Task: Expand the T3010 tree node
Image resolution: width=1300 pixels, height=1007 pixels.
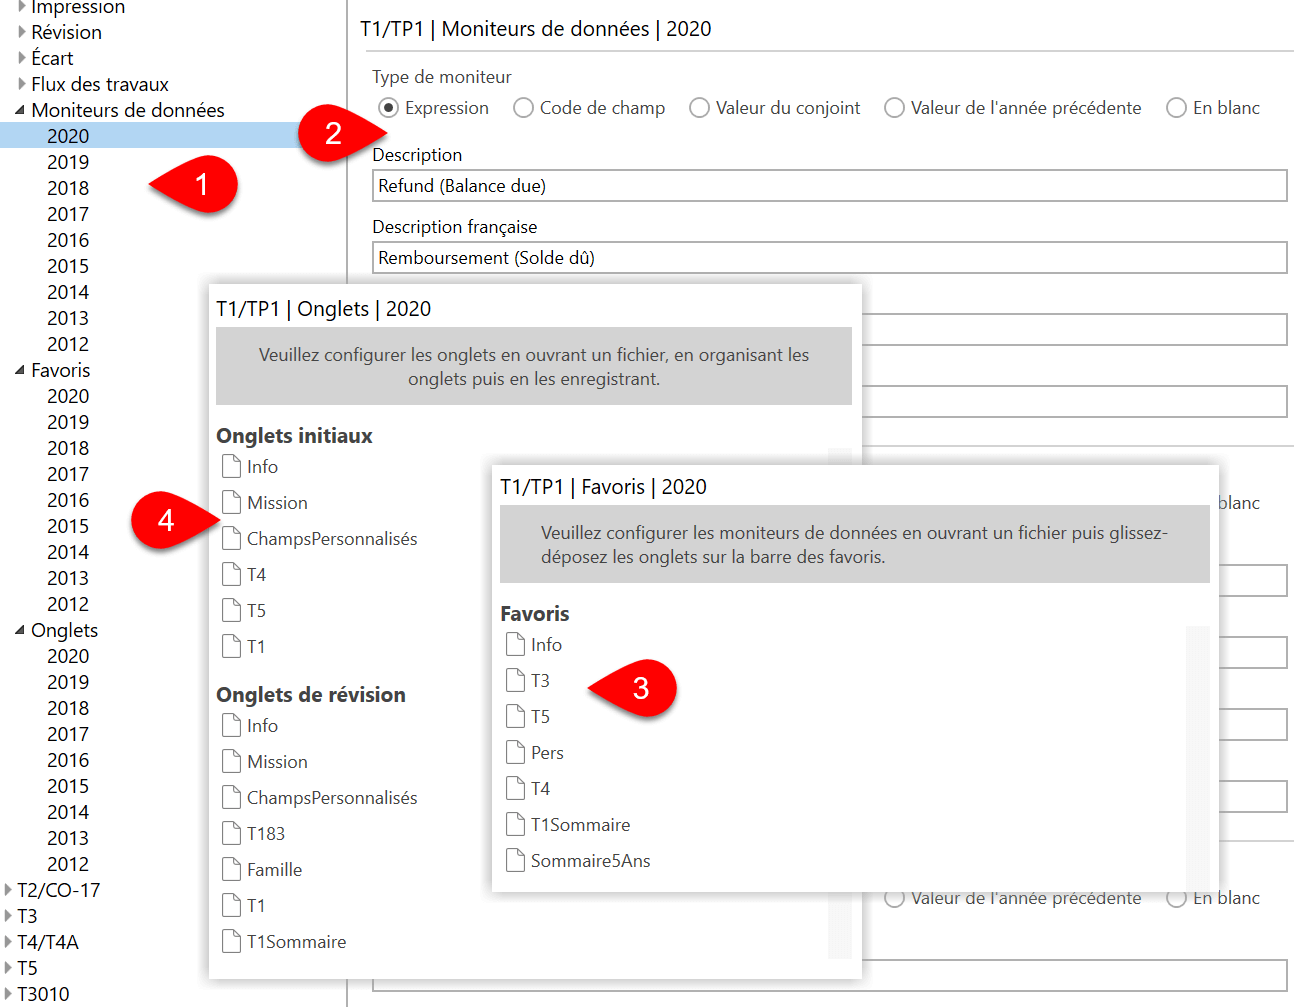Action: coord(8,994)
